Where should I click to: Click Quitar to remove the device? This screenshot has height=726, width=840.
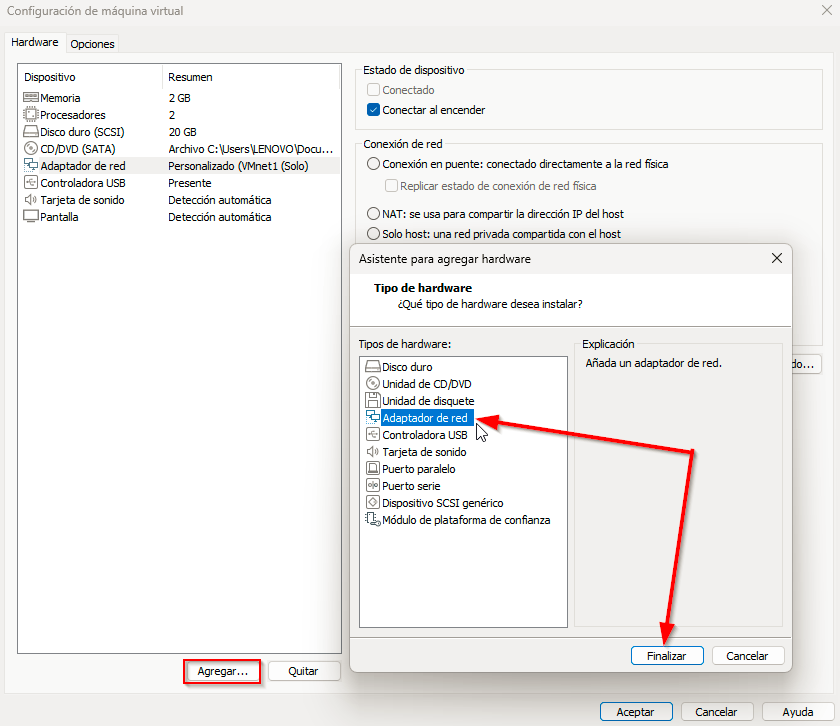[x=303, y=672]
